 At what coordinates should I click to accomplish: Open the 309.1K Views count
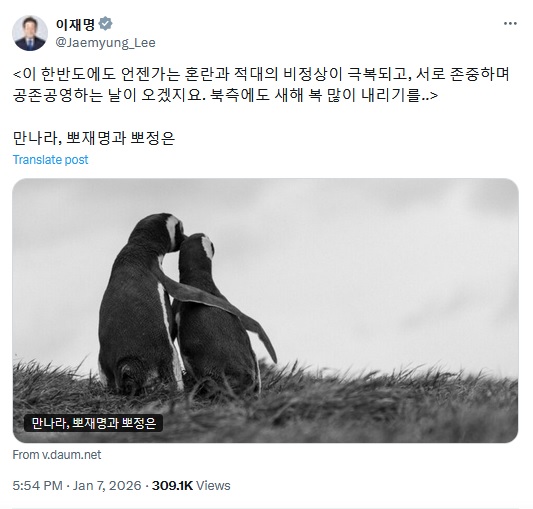tap(191, 485)
